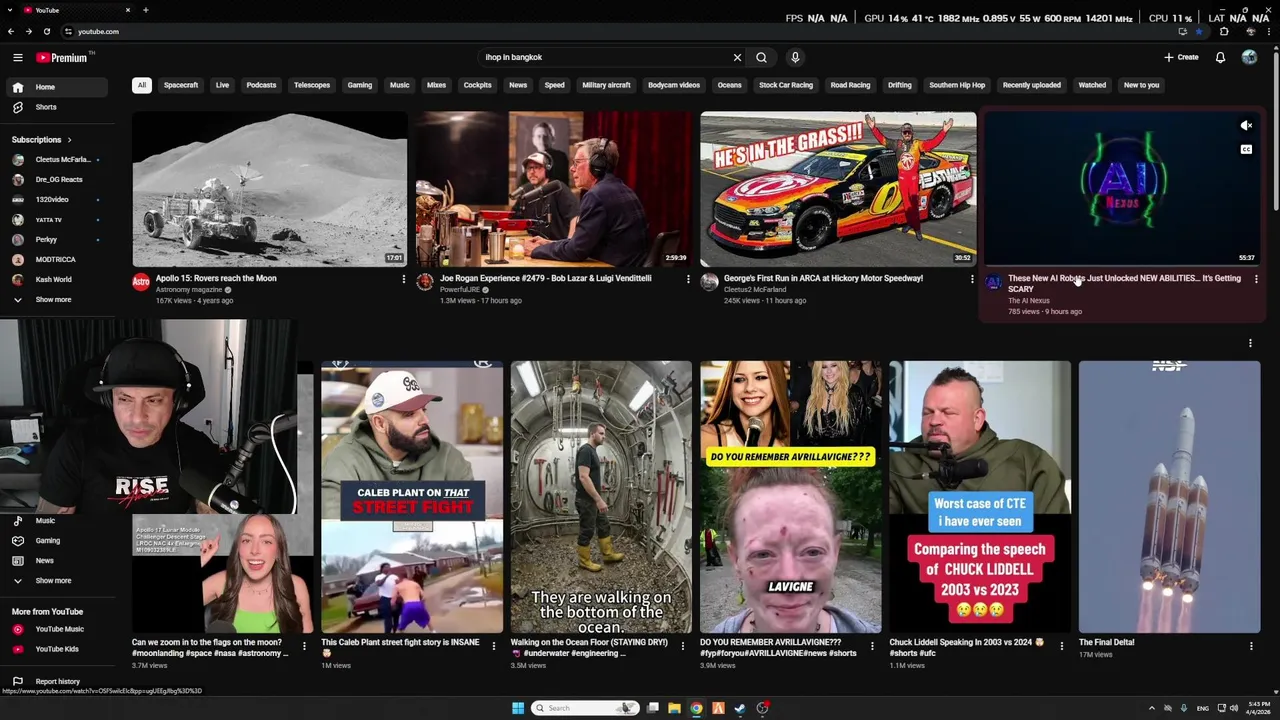Open browser extensions puzzle icon
Image resolution: width=1280 pixels, height=720 pixels.
[1224, 32]
